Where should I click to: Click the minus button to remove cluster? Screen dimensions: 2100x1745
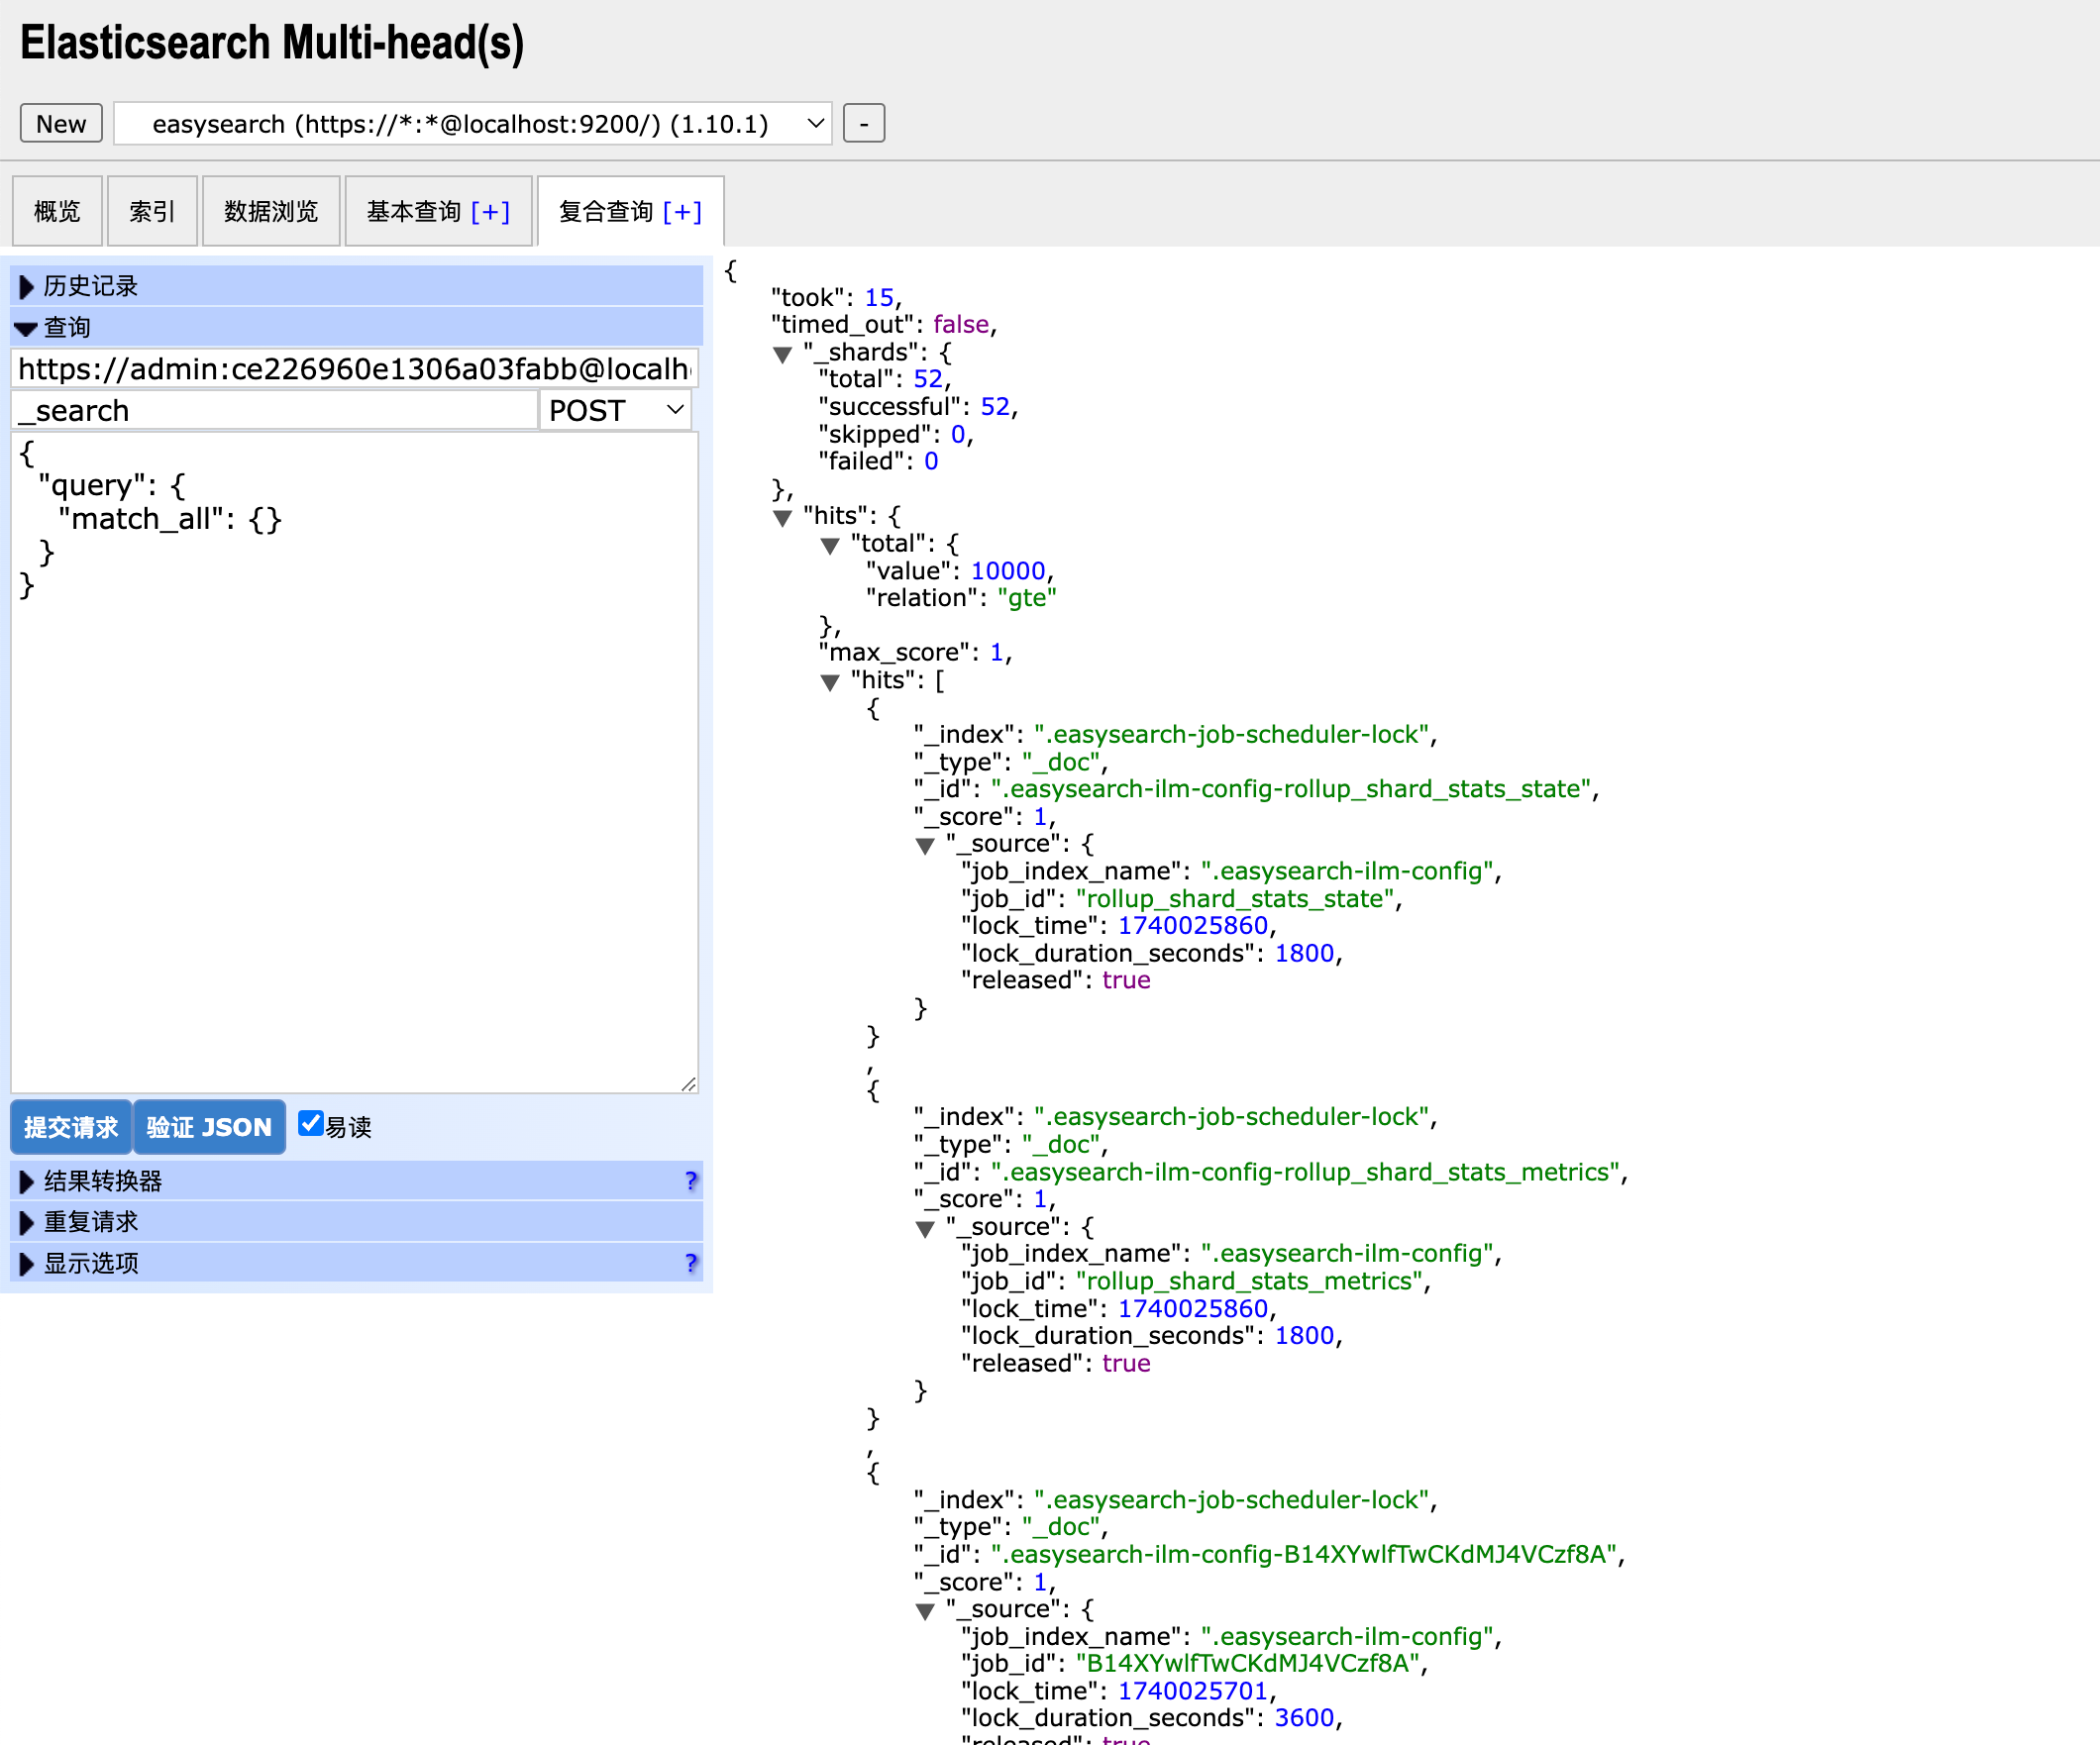[864, 124]
